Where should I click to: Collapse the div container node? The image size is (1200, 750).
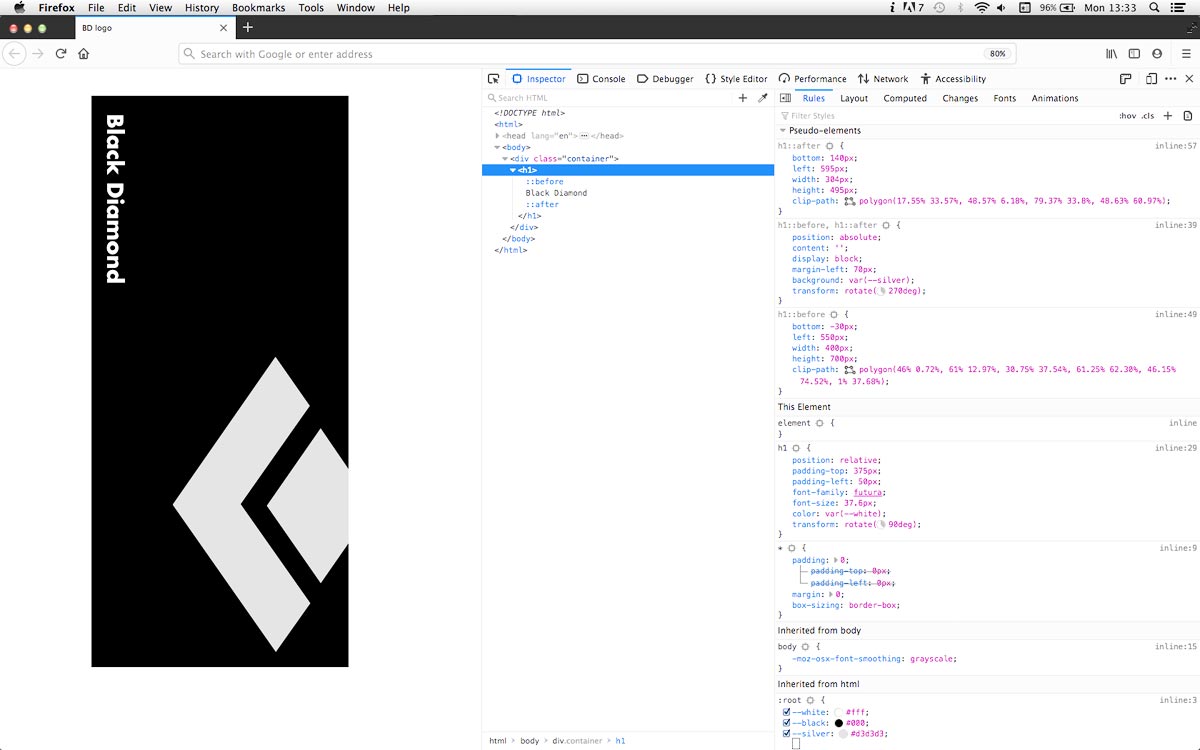point(505,159)
